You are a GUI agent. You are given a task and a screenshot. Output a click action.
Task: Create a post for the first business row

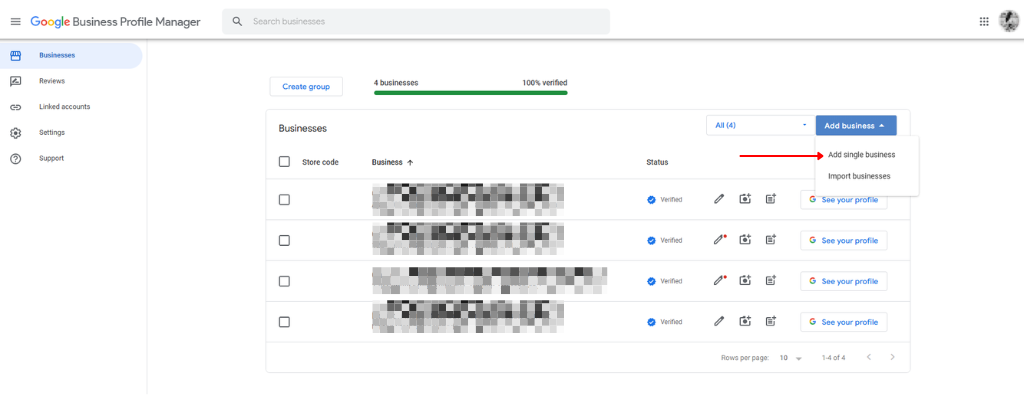click(771, 199)
